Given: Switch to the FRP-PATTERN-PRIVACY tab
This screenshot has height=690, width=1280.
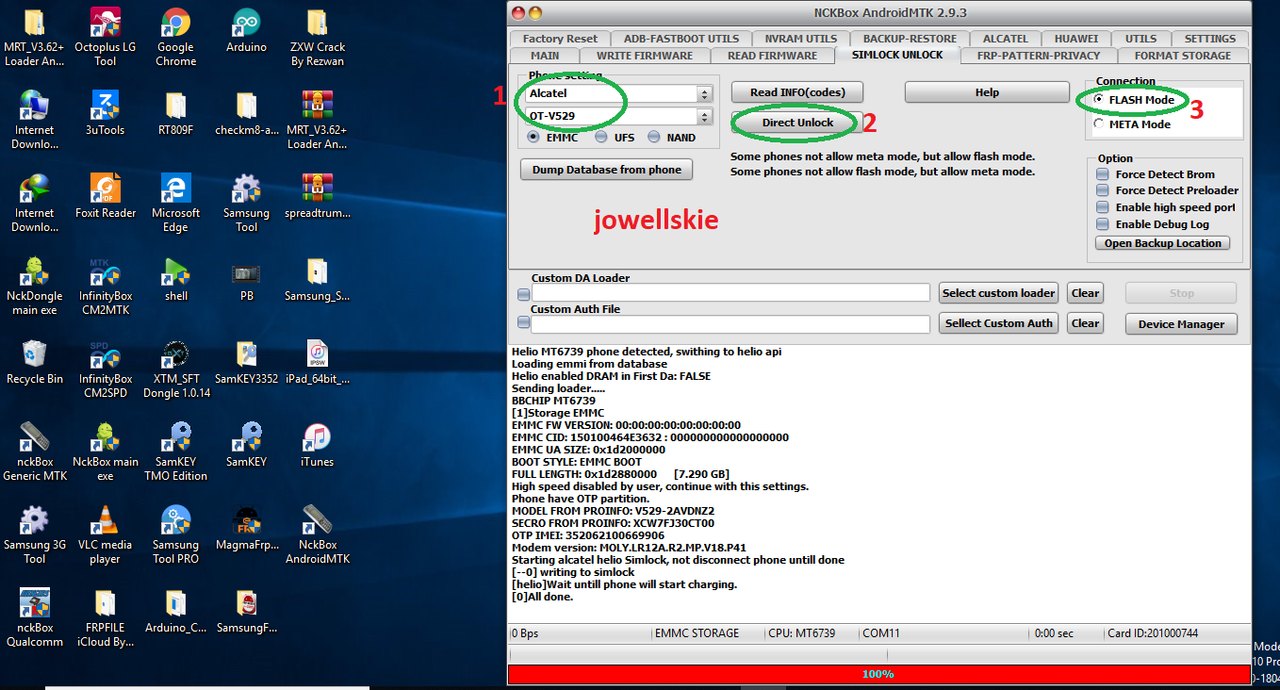Looking at the screenshot, I should (1039, 55).
